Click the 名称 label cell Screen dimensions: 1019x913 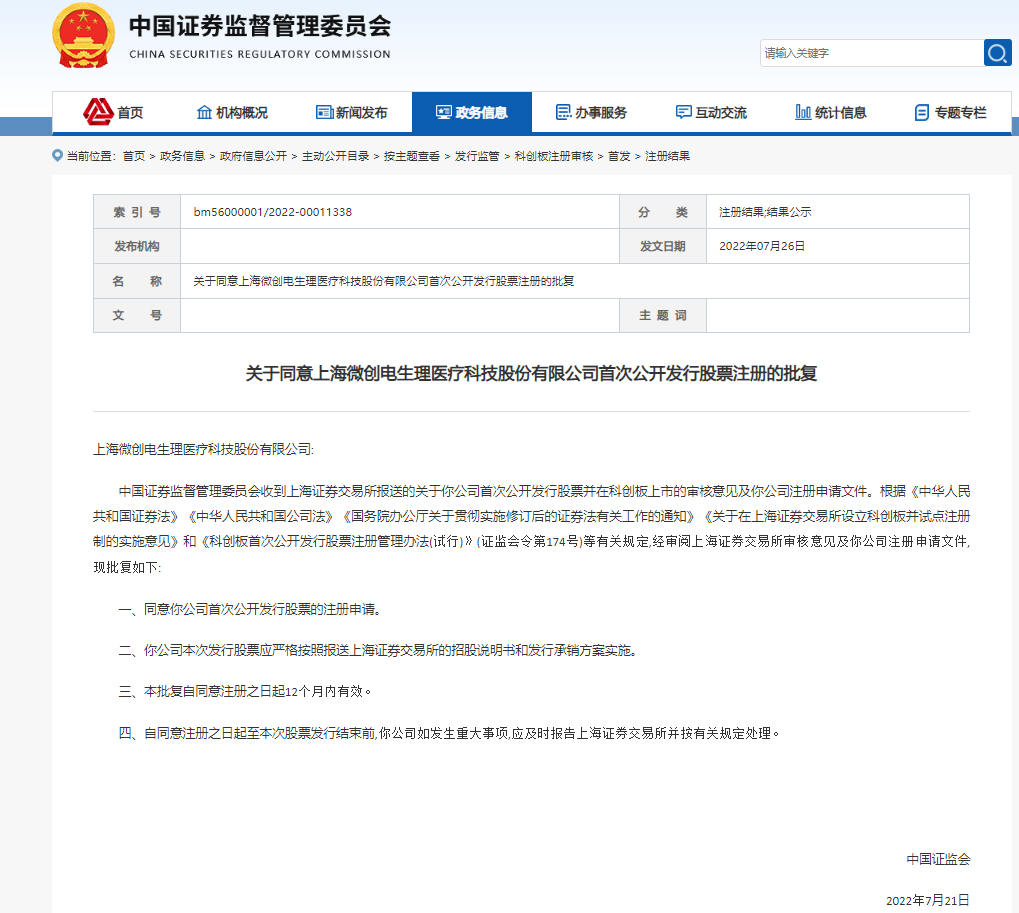coord(137,281)
